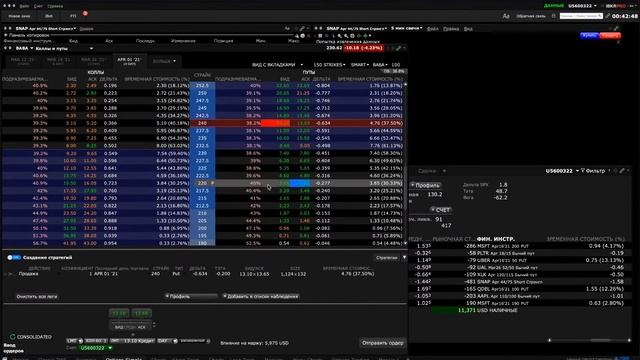The image size is (640, 360).
Task: Click the СЧЕТ button in portfolio panel
Action: (441, 210)
